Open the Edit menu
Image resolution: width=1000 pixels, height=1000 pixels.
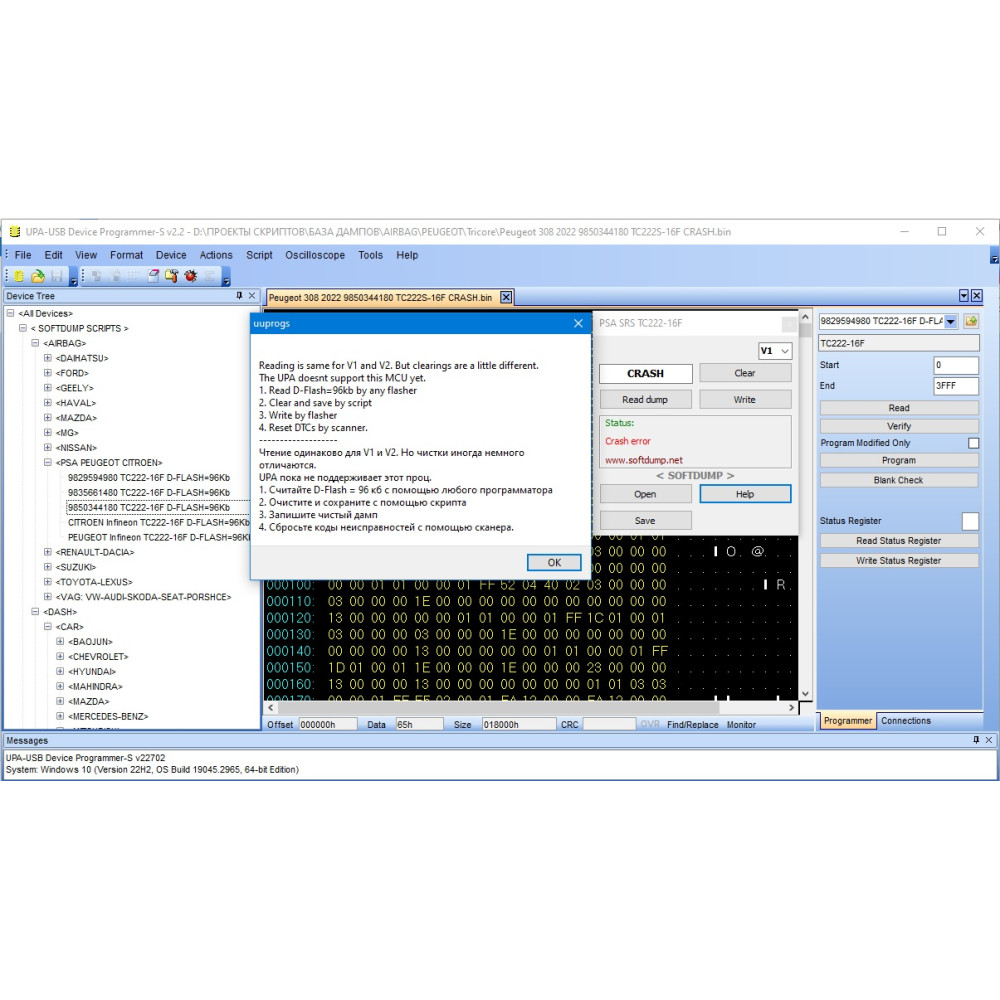[54, 255]
